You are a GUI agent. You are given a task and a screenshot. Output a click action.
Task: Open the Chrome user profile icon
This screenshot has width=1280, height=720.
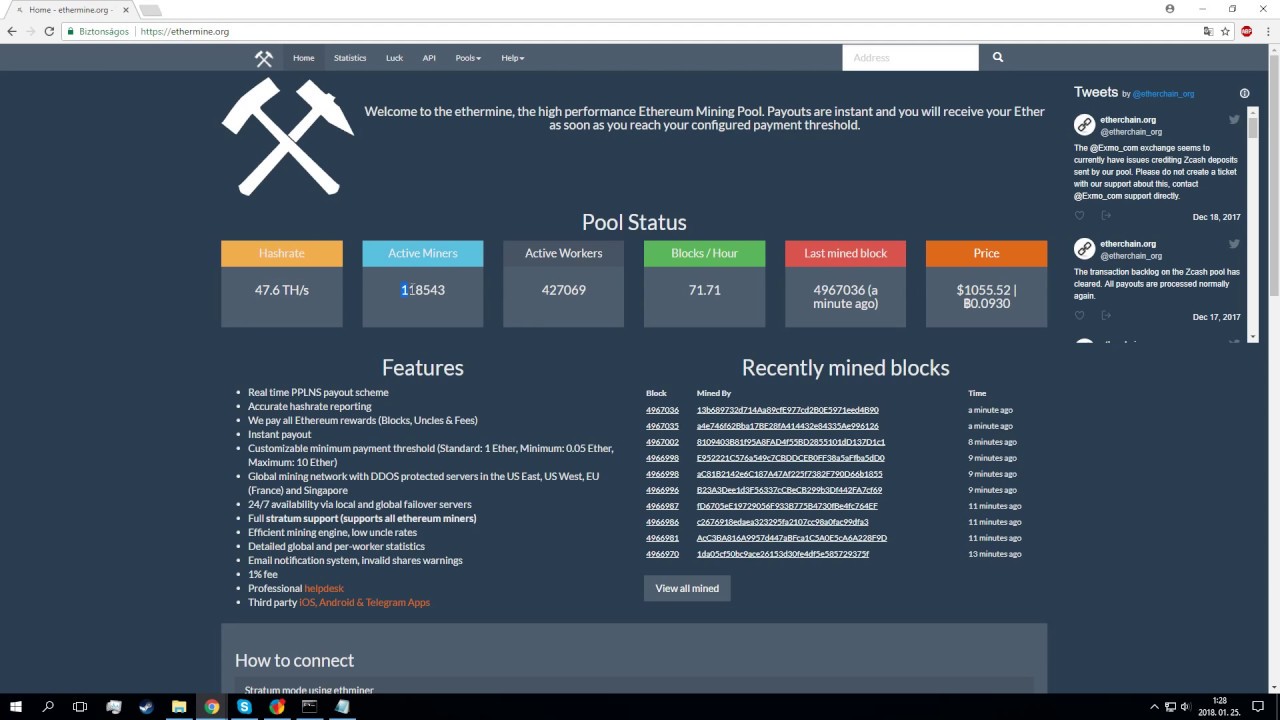click(x=1170, y=8)
